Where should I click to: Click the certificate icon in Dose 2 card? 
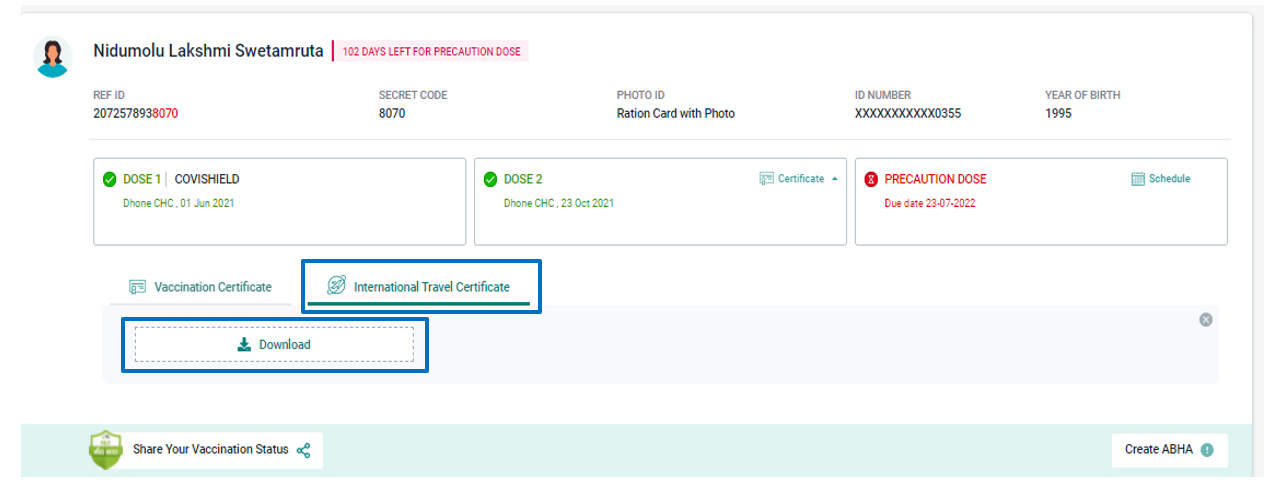tap(767, 179)
